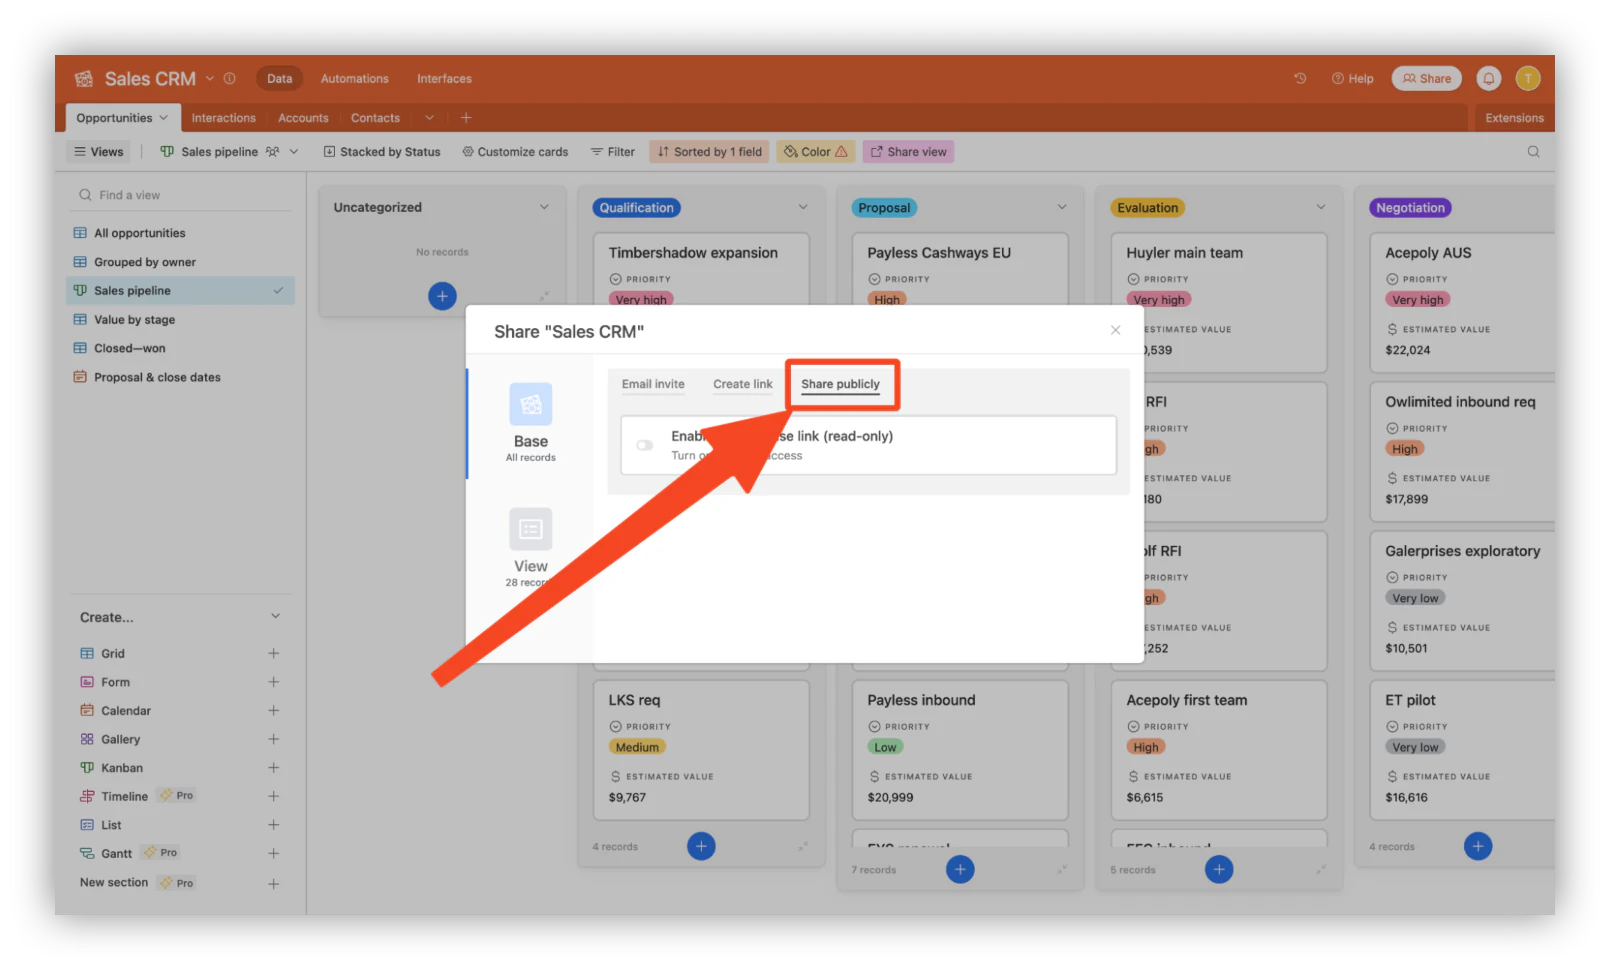Screen dimensions: 1610x970
Task: Open Sorted by 1 field menu
Action: click(x=710, y=152)
